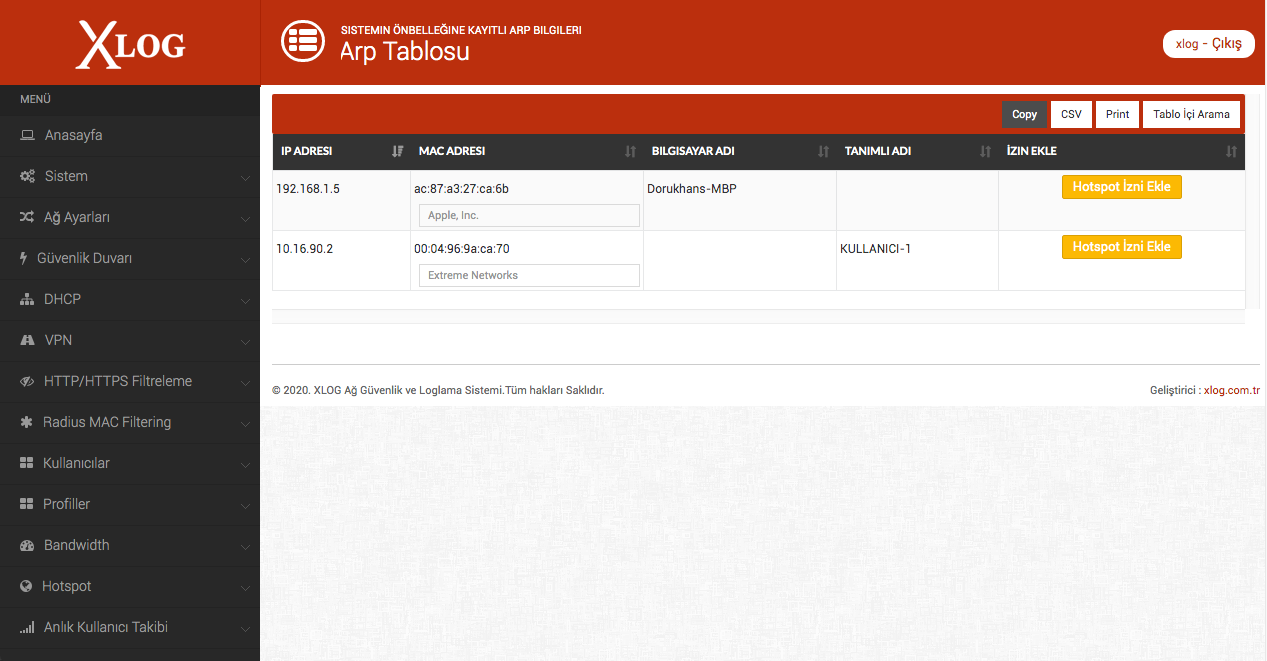Click the Copy button
1267x661 pixels.
pos(1024,114)
